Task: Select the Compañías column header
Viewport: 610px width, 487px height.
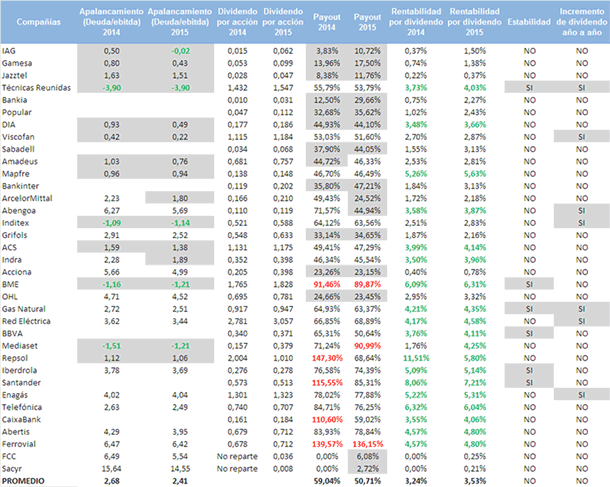Action: pos(39,22)
